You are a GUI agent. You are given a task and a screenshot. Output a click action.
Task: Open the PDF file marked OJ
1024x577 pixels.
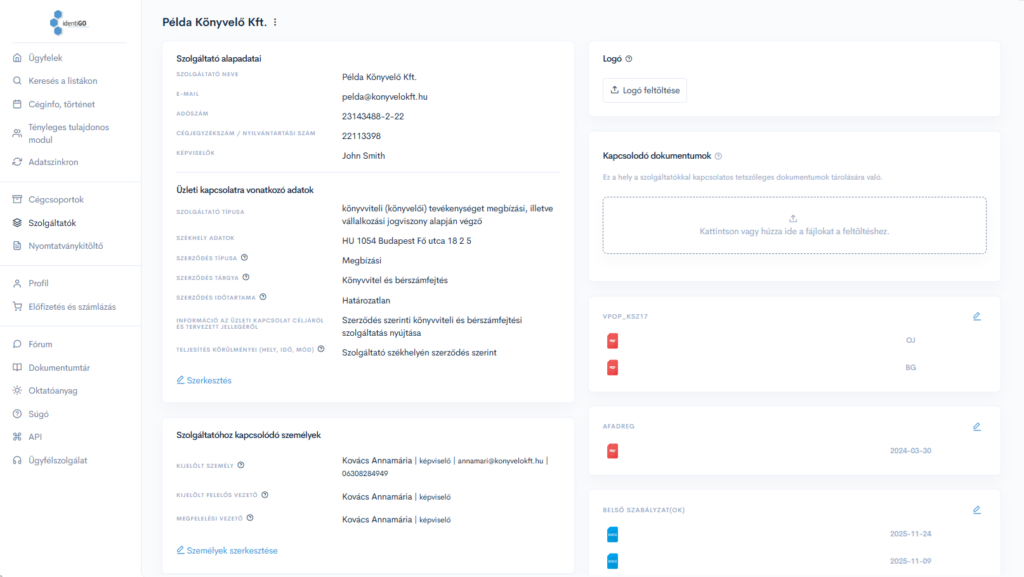tap(613, 341)
